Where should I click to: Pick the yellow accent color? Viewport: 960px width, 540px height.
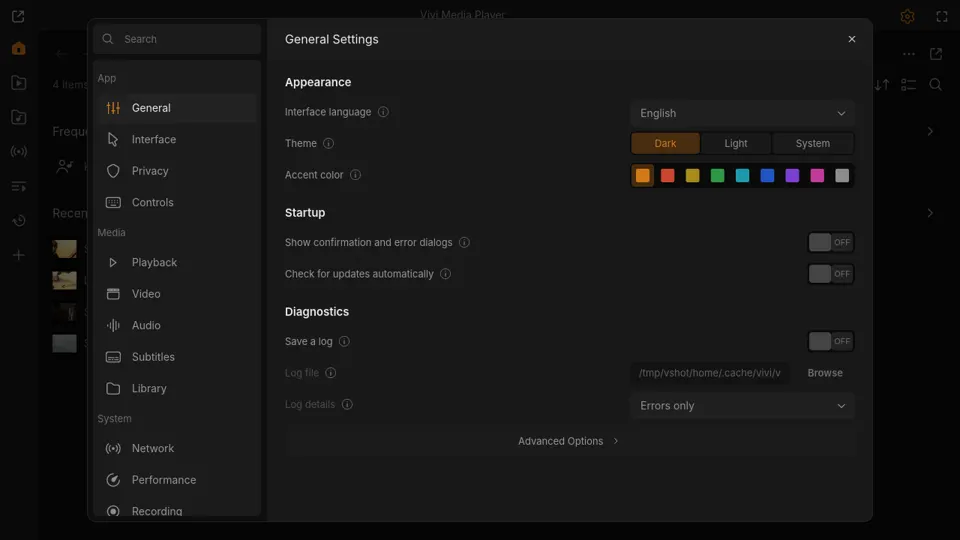pyautogui.click(x=692, y=176)
